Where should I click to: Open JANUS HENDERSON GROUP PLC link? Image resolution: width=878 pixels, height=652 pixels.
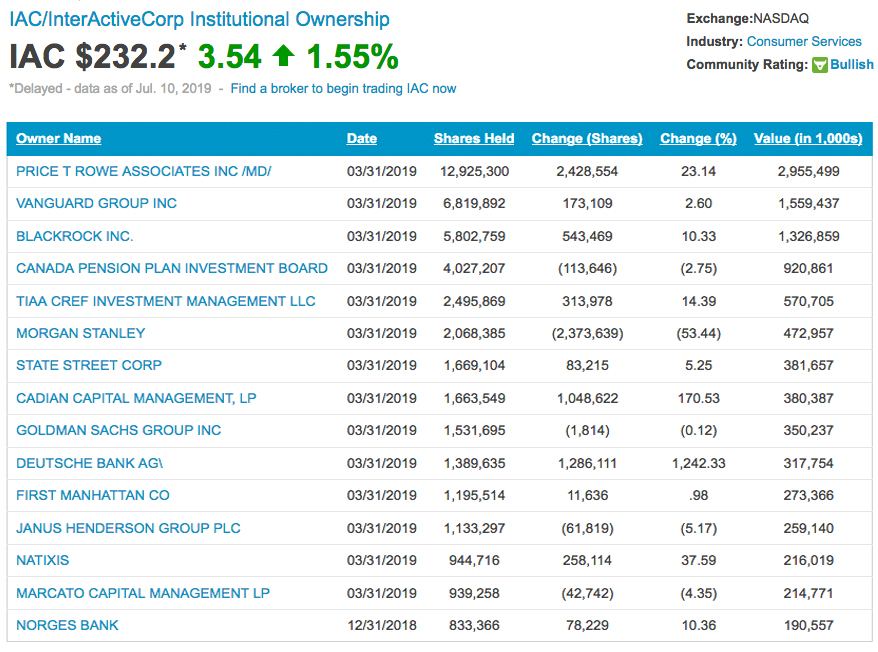point(128,528)
